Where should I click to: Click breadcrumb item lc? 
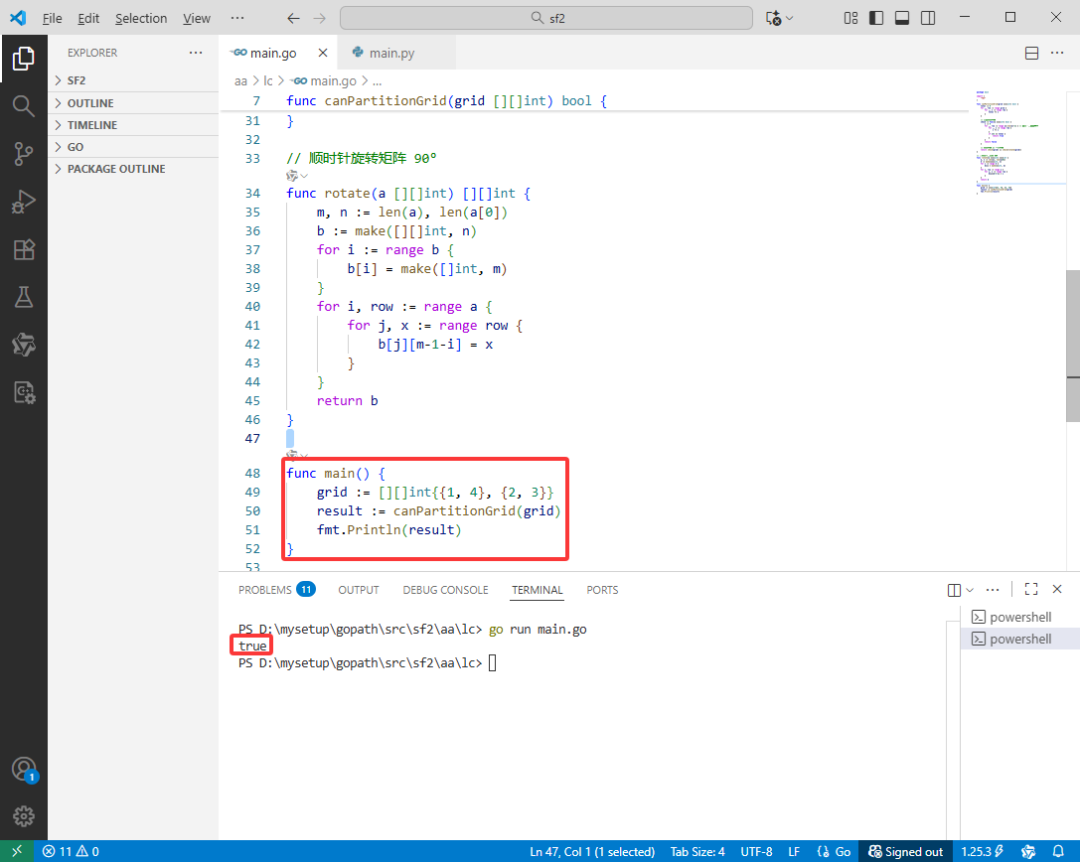(268, 81)
